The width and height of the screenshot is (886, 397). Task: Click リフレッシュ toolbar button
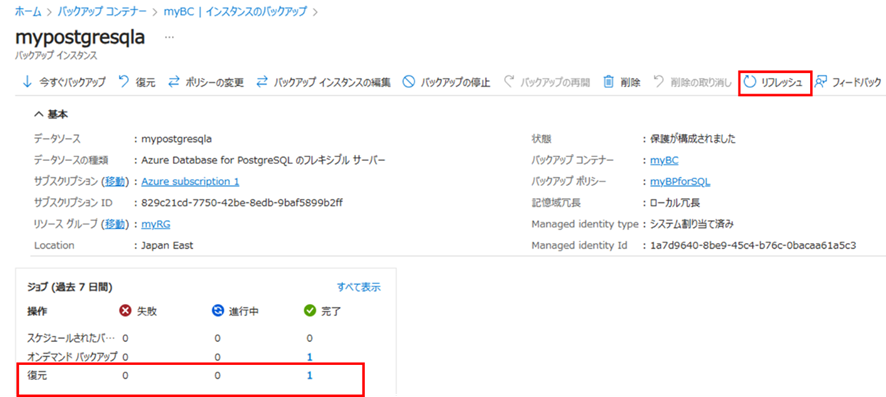(775, 82)
